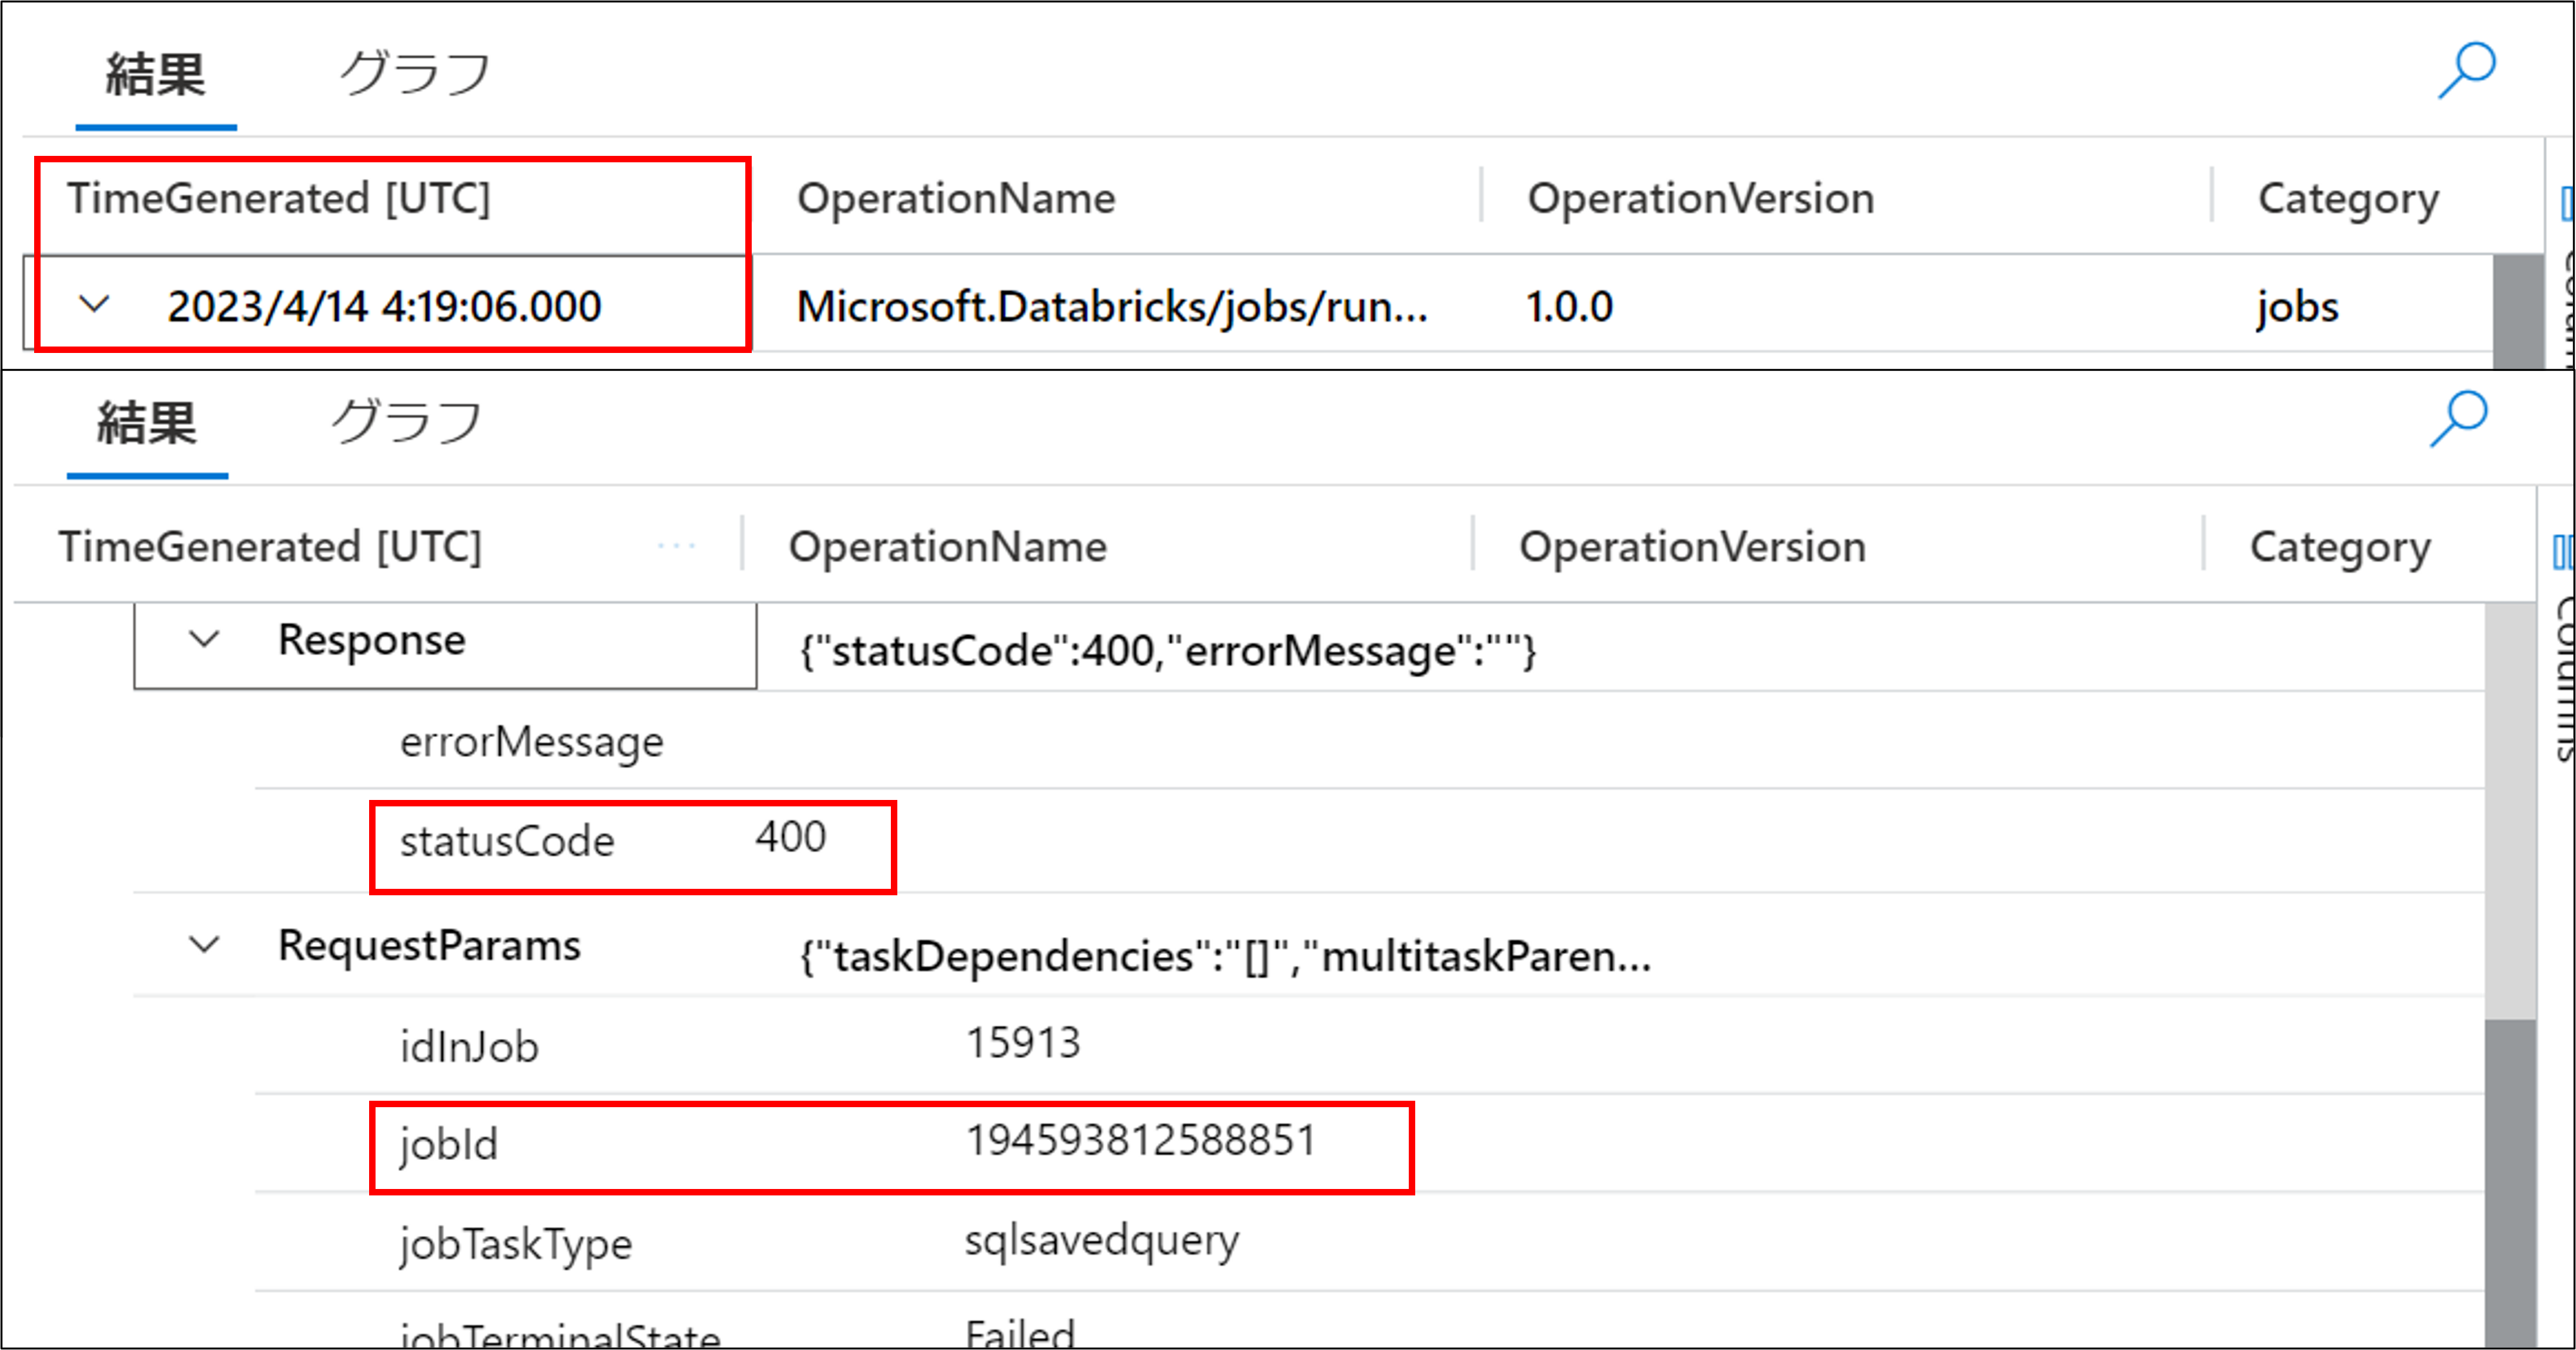Select the upper 結果 tab

point(155,76)
